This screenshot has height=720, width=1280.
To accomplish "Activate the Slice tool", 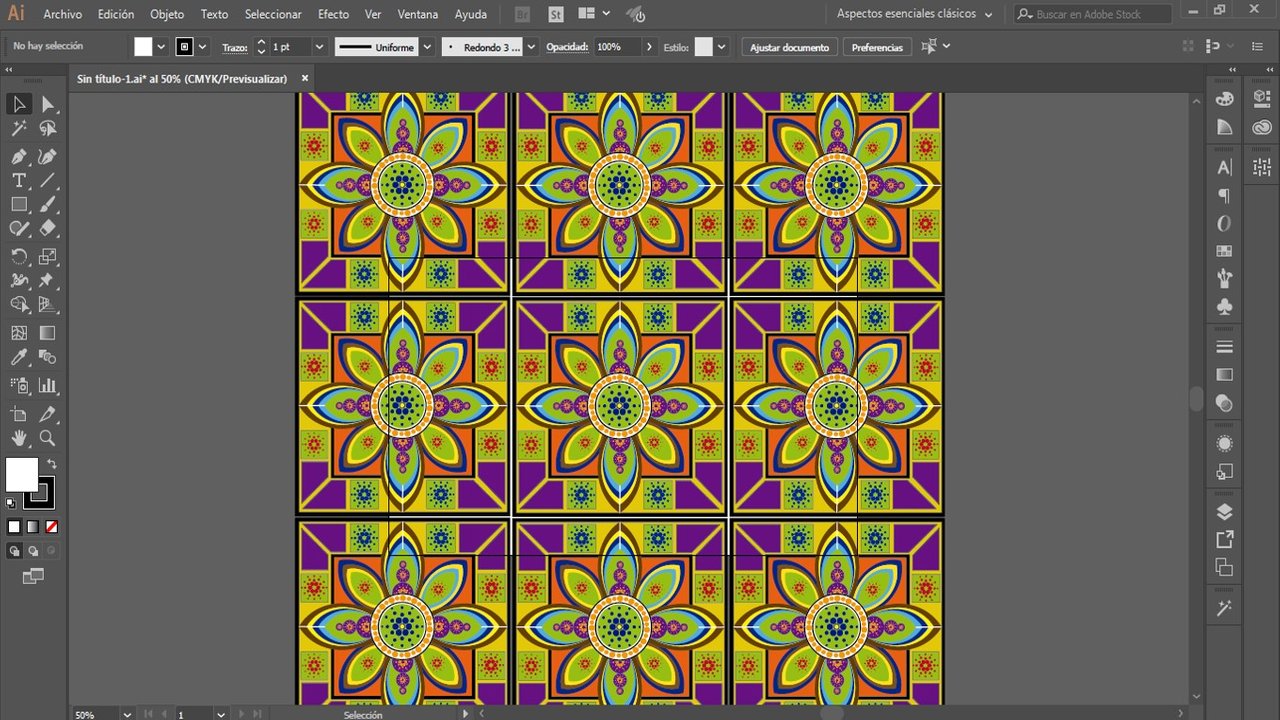I will [47, 414].
